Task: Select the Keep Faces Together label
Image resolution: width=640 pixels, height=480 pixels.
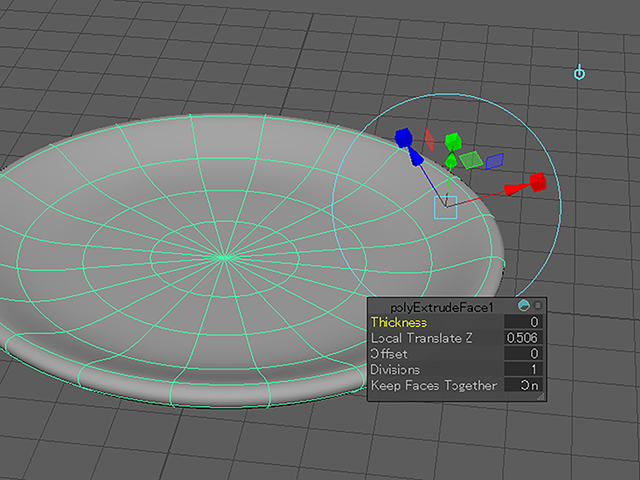Action: [x=434, y=386]
